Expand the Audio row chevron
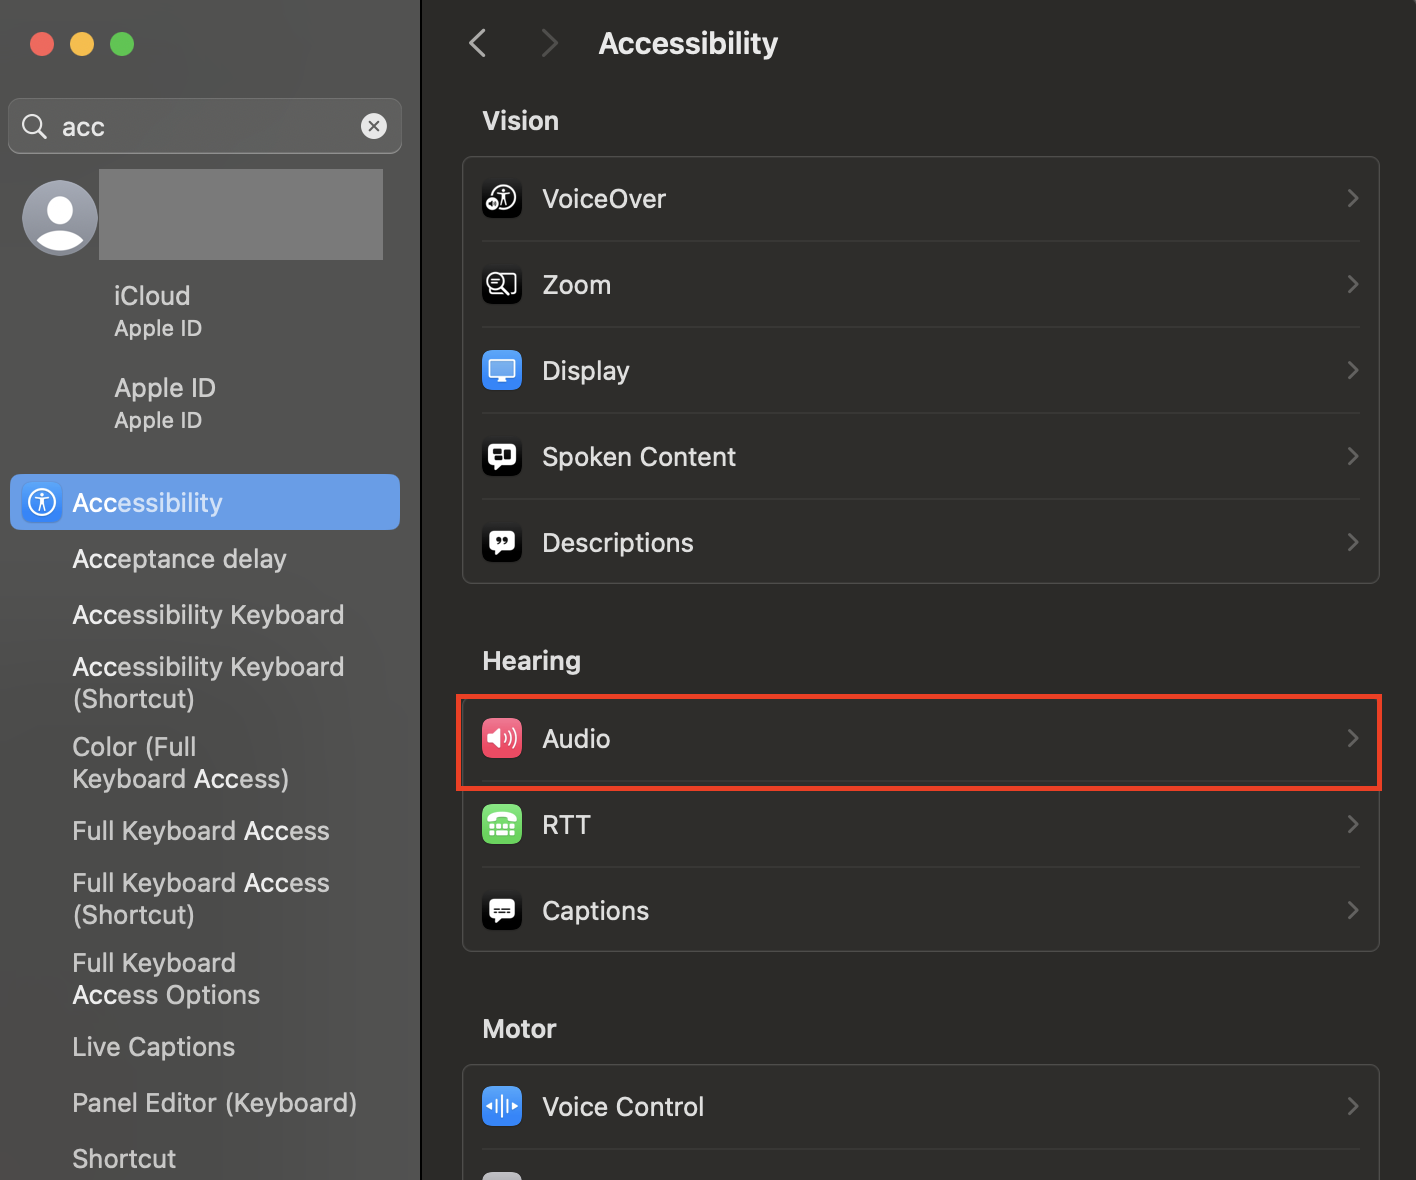 (1352, 738)
